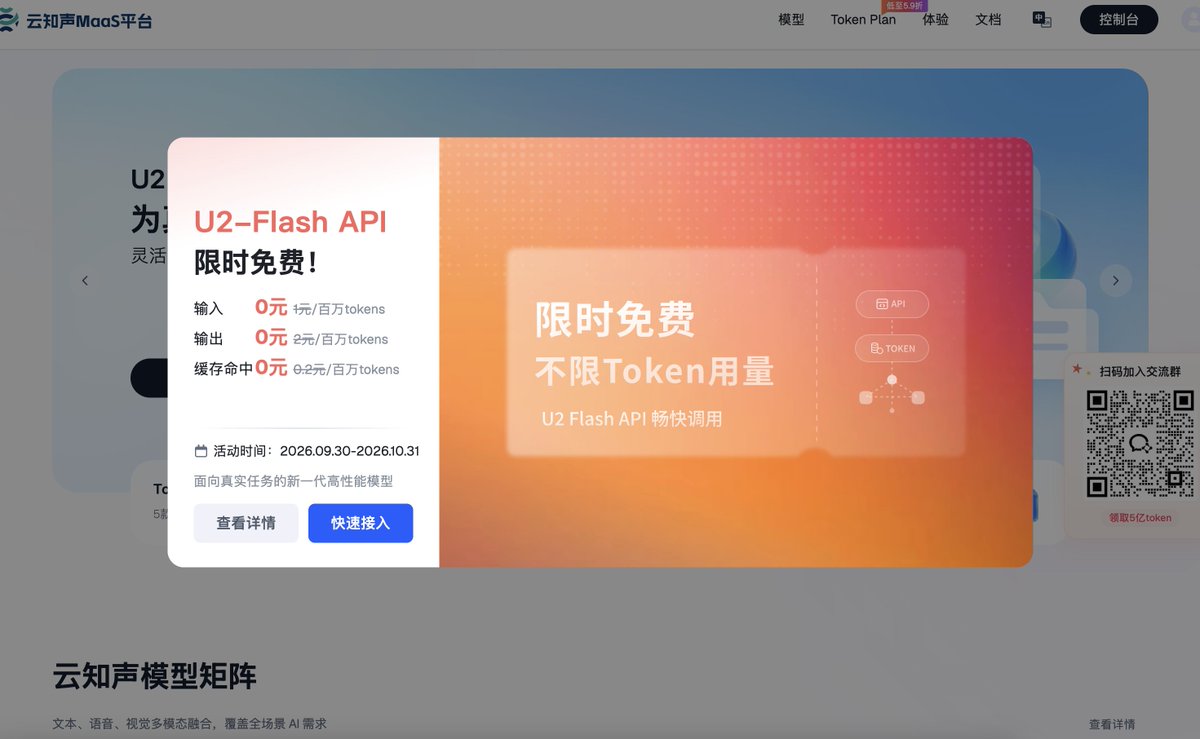Screen dimensions: 1200x739
Task: Click the U2 Flash API 畅快调用 text
Action: (x=631, y=419)
